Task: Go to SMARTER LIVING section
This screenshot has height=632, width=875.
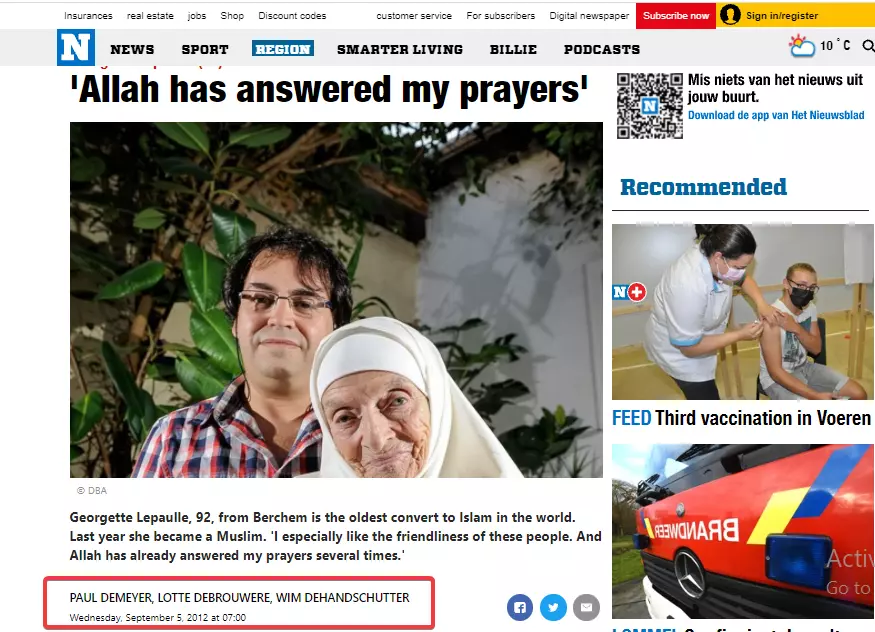Action: pos(400,50)
